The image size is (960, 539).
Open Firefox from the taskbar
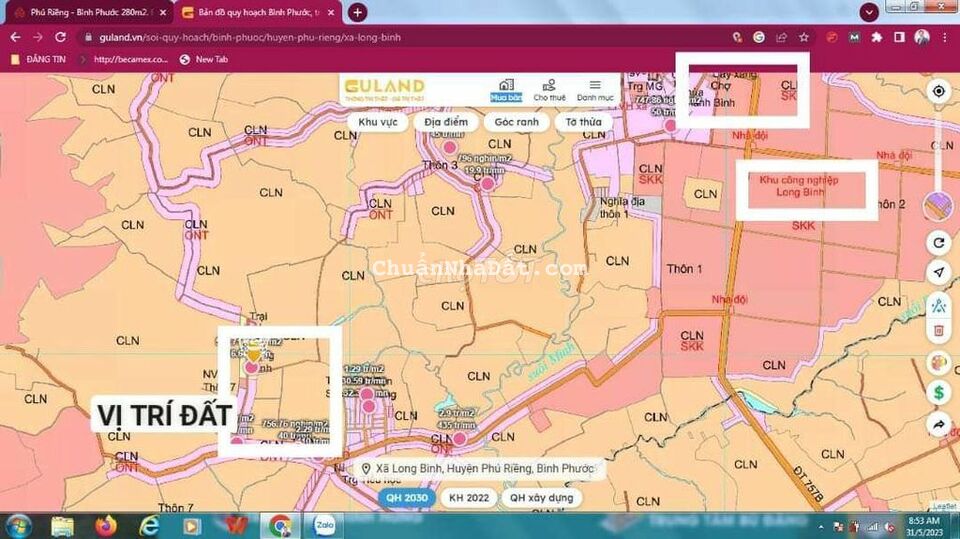(105, 526)
